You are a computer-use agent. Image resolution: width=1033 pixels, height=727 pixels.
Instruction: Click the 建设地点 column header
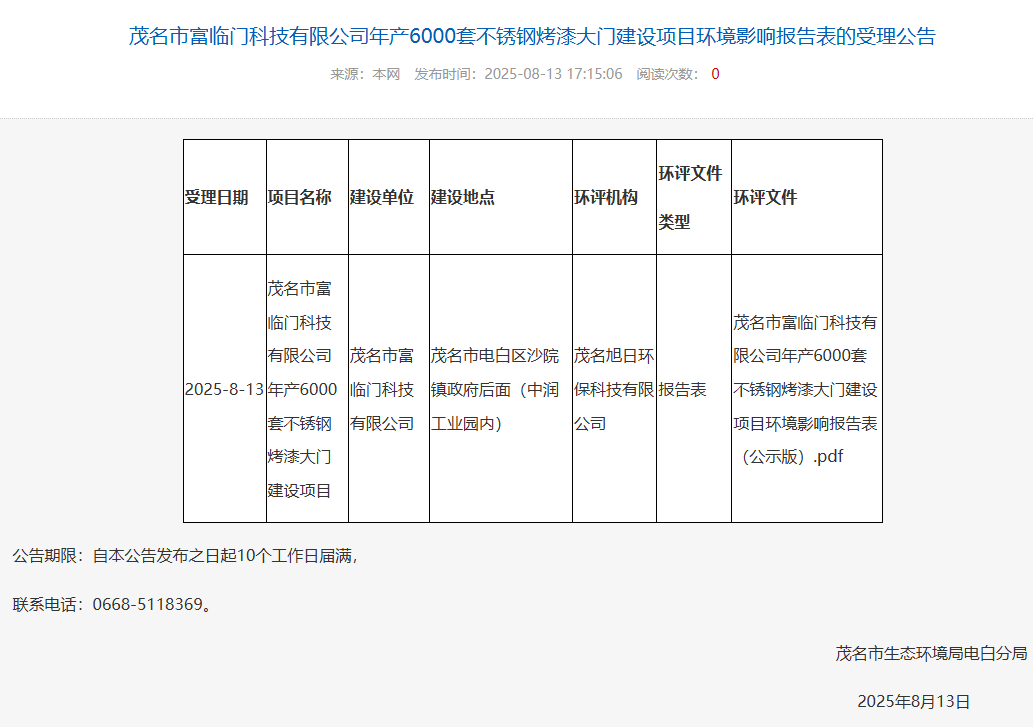(x=463, y=197)
